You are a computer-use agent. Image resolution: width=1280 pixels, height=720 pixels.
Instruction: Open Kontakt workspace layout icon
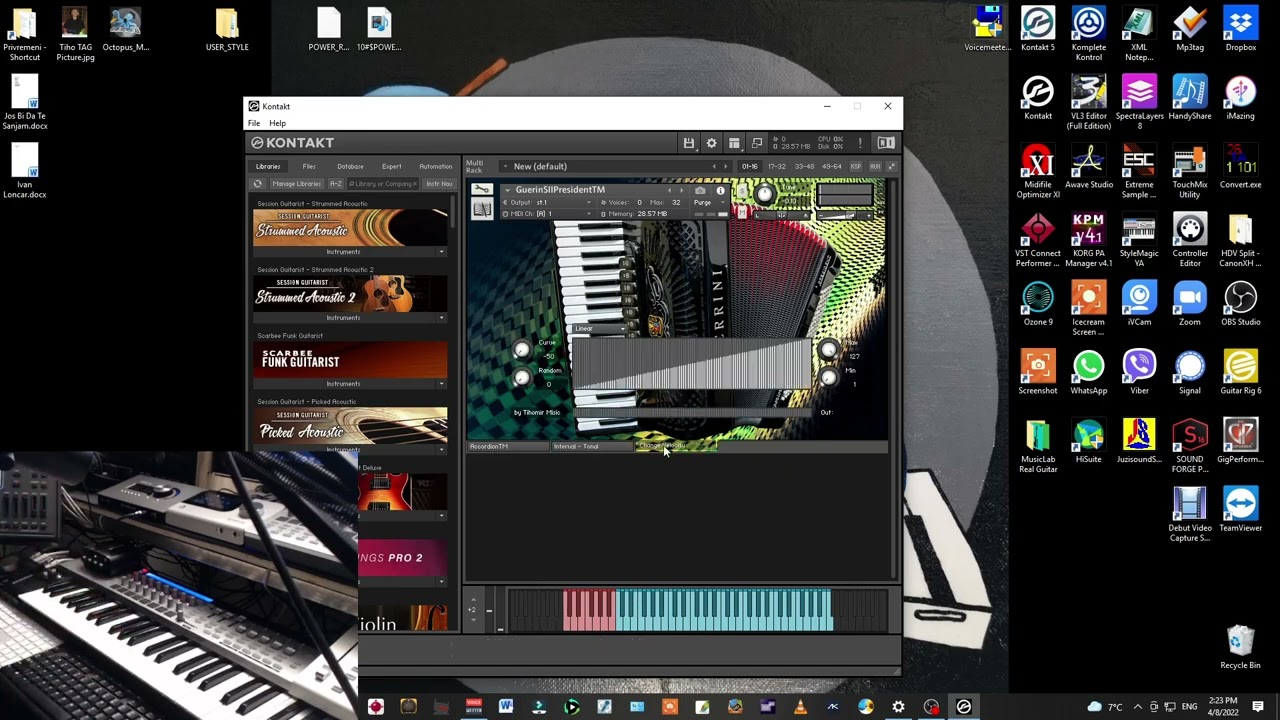tap(734, 143)
